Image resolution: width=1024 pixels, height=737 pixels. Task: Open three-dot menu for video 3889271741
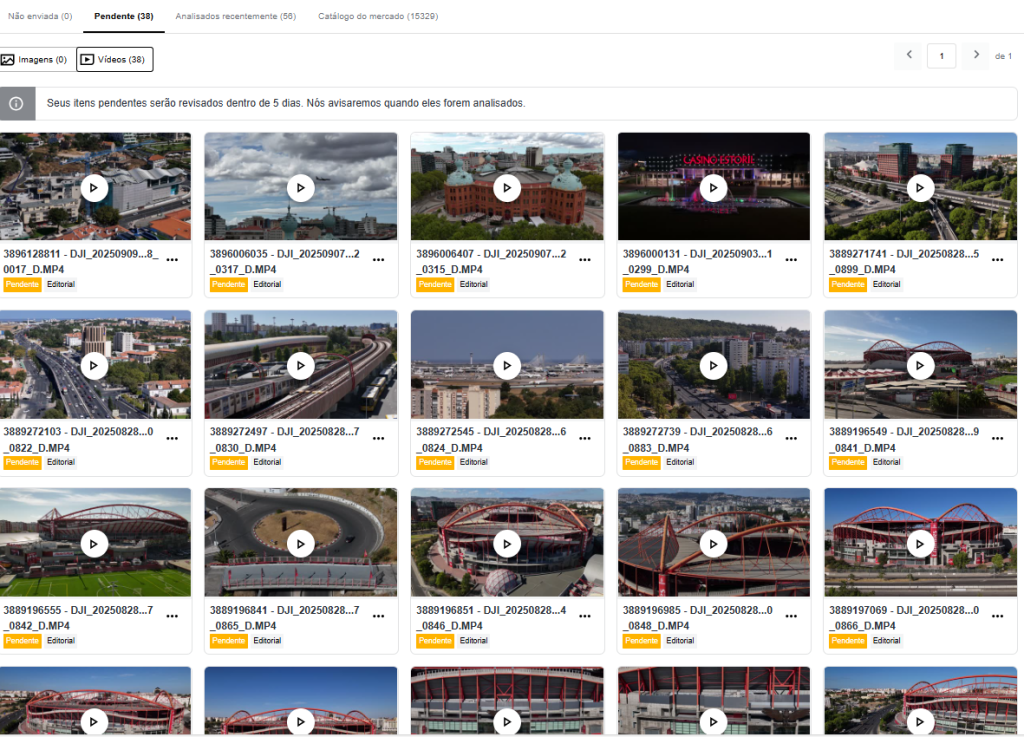point(997,260)
